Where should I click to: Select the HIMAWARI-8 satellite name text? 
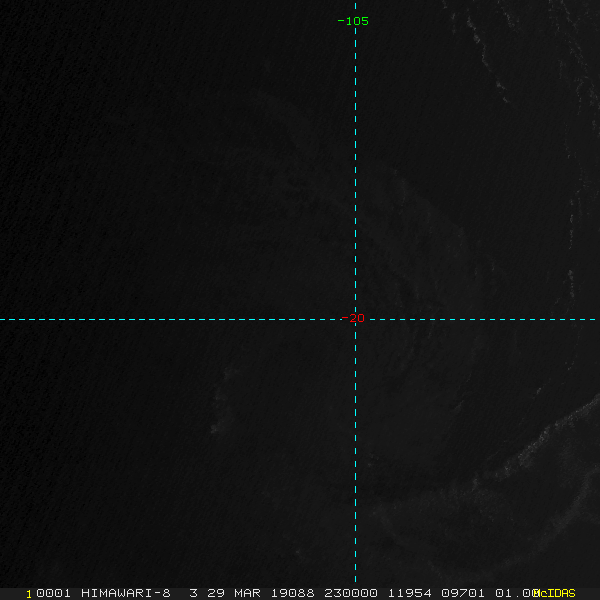pos(126,593)
